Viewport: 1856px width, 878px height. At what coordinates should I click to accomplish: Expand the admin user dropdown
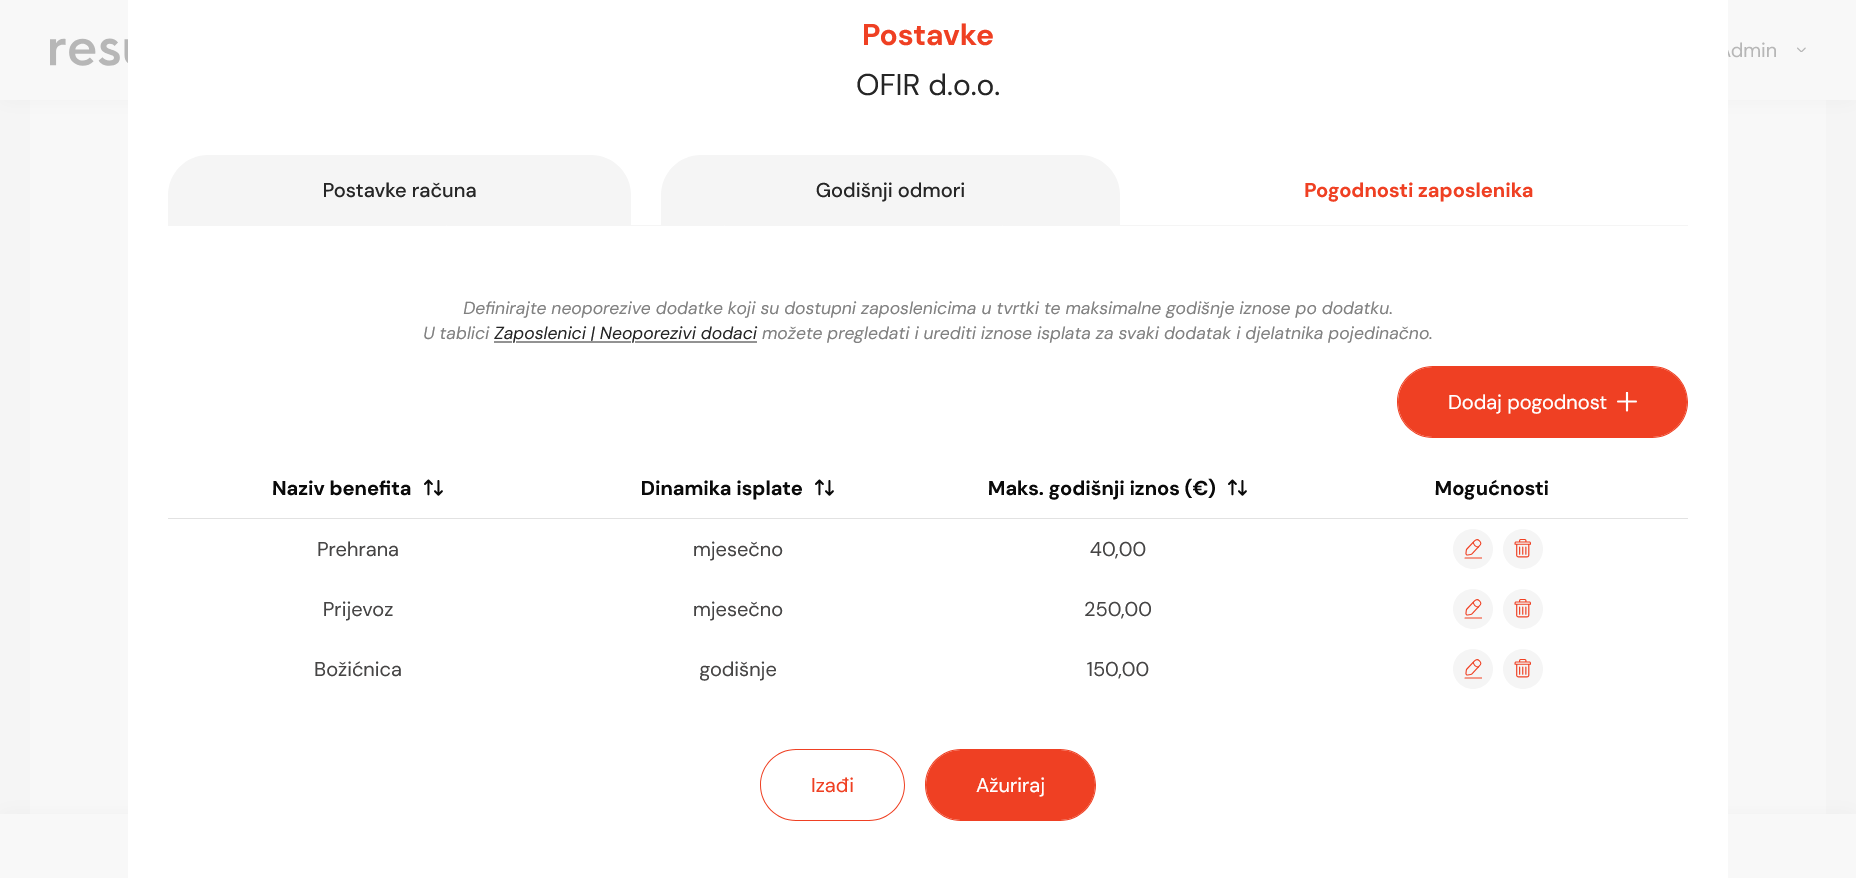point(1800,50)
